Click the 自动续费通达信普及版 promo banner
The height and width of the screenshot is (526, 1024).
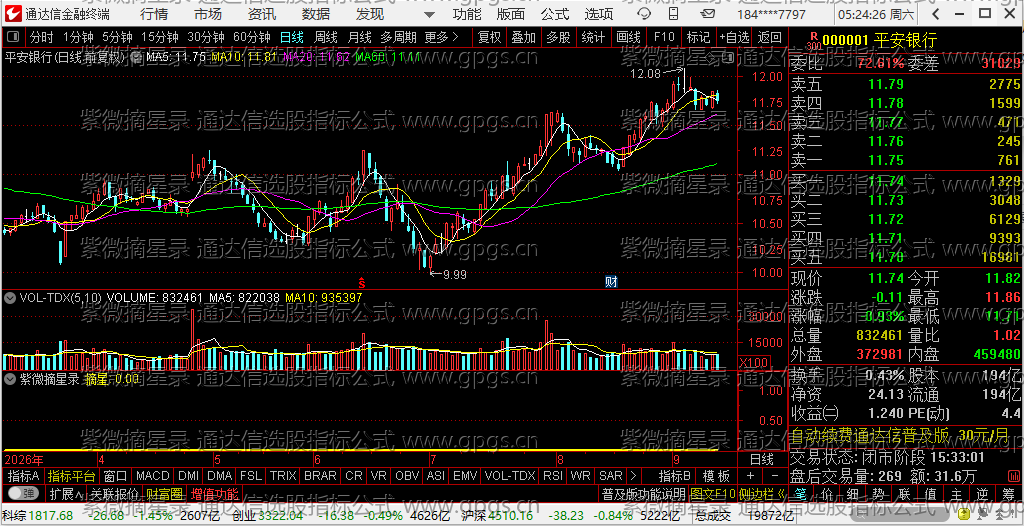tap(905, 435)
